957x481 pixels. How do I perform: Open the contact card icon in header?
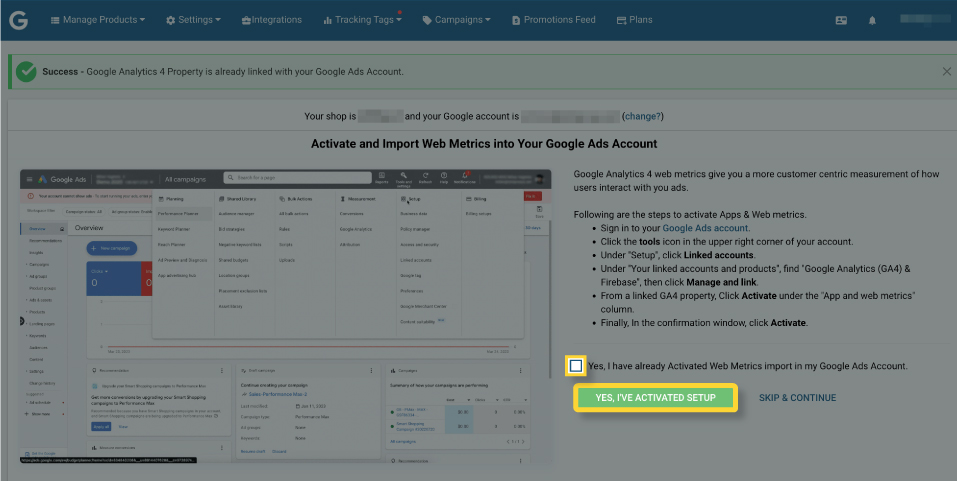(x=841, y=20)
